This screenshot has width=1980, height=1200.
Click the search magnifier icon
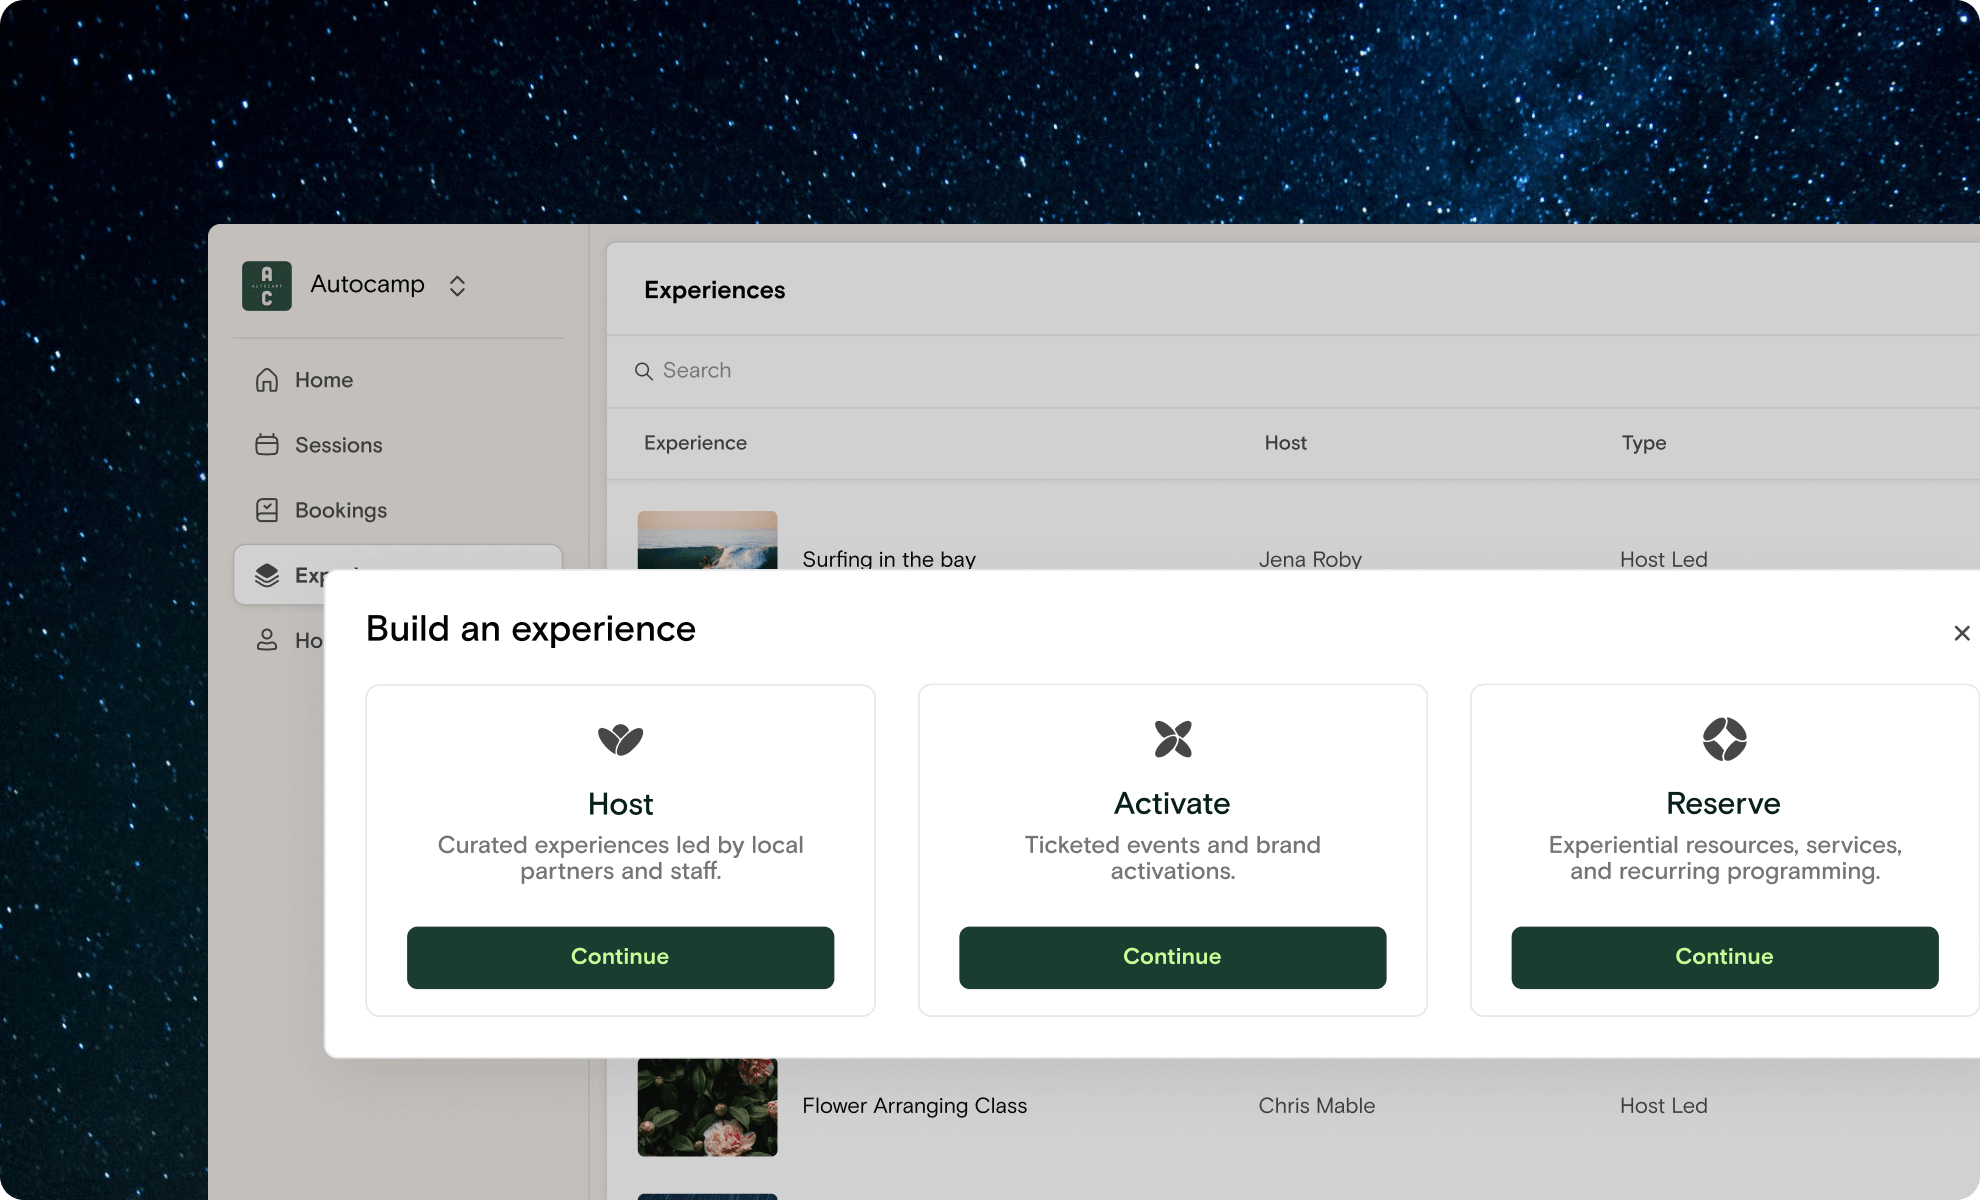pyautogui.click(x=644, y=371)
